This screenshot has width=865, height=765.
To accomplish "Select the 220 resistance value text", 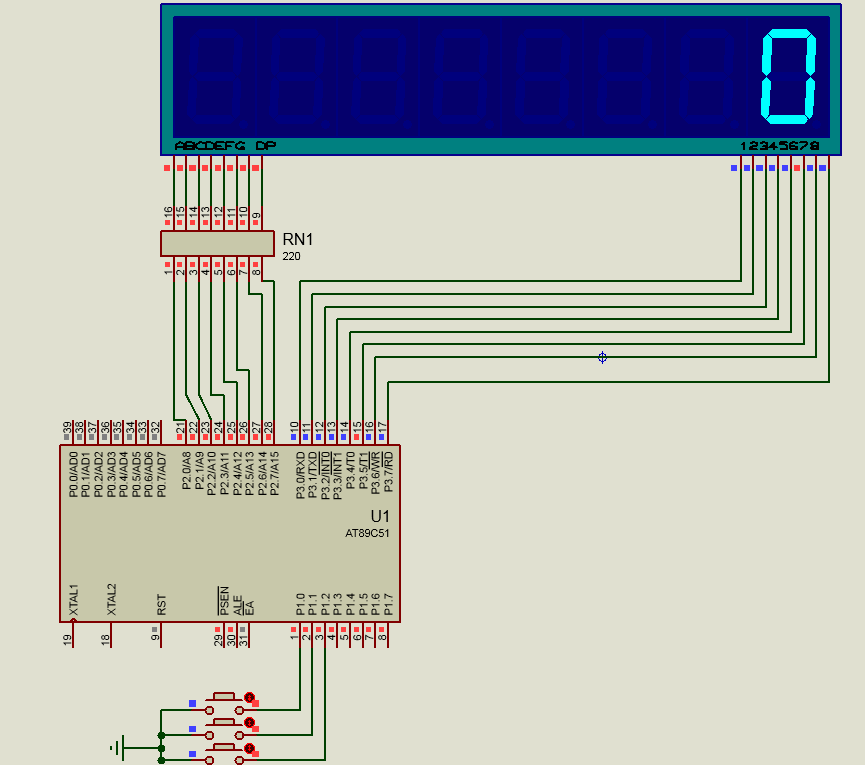I will 291,256.
